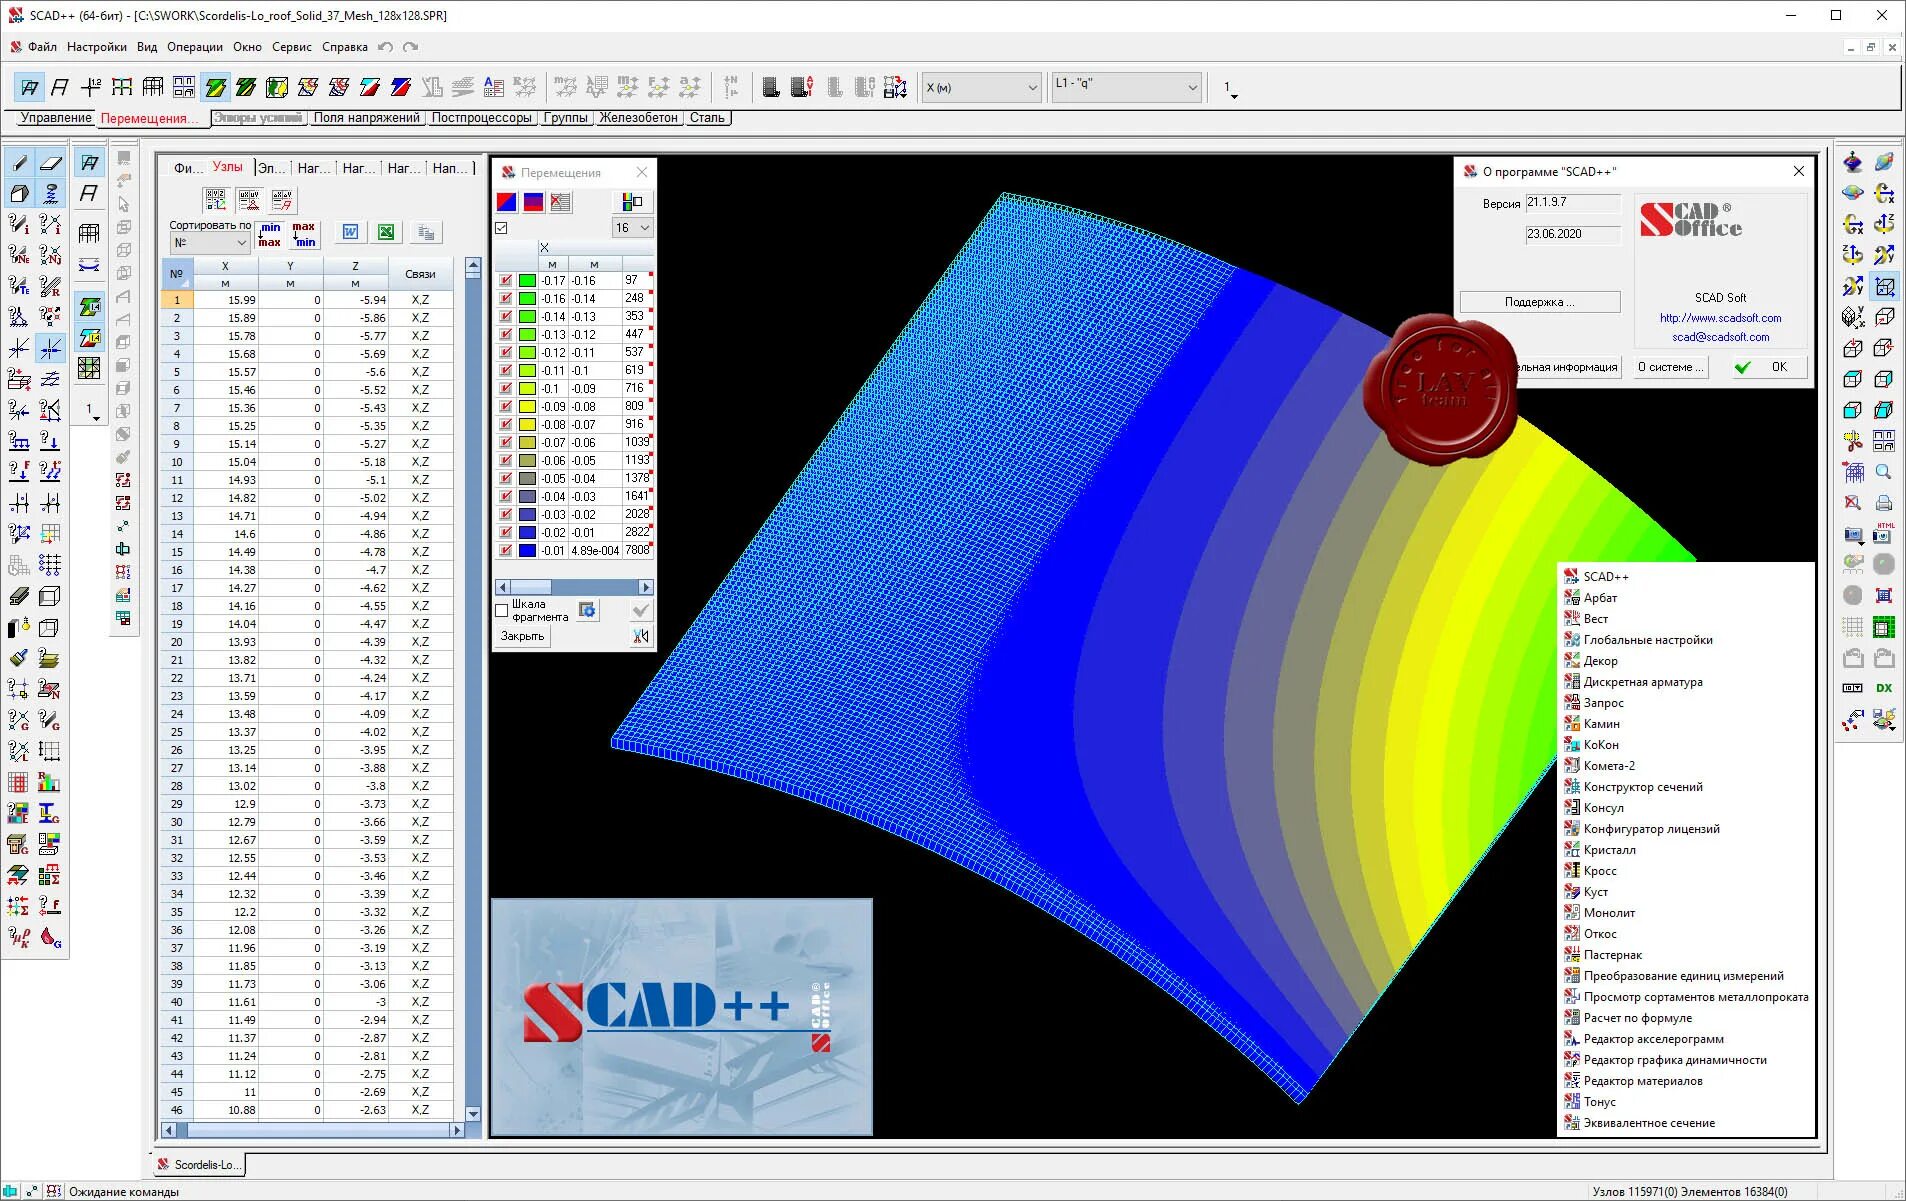
Task: Click the red-blue diagonal color scheme icon
Action: [507, 202]
